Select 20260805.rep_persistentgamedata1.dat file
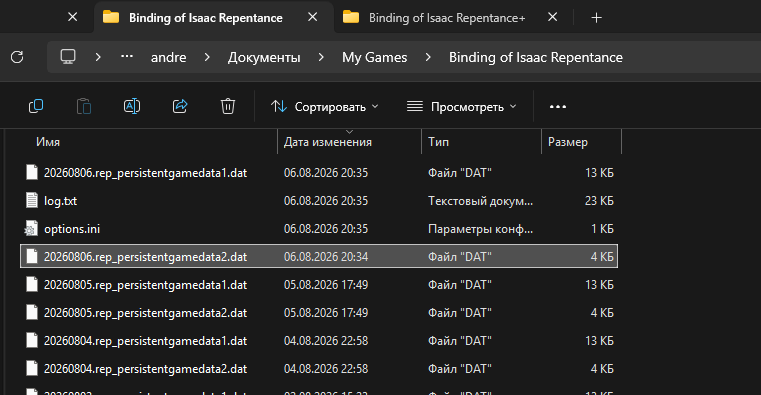Viewport: 761px width, 395px height. pyautogui.click(x=319, y=285)
